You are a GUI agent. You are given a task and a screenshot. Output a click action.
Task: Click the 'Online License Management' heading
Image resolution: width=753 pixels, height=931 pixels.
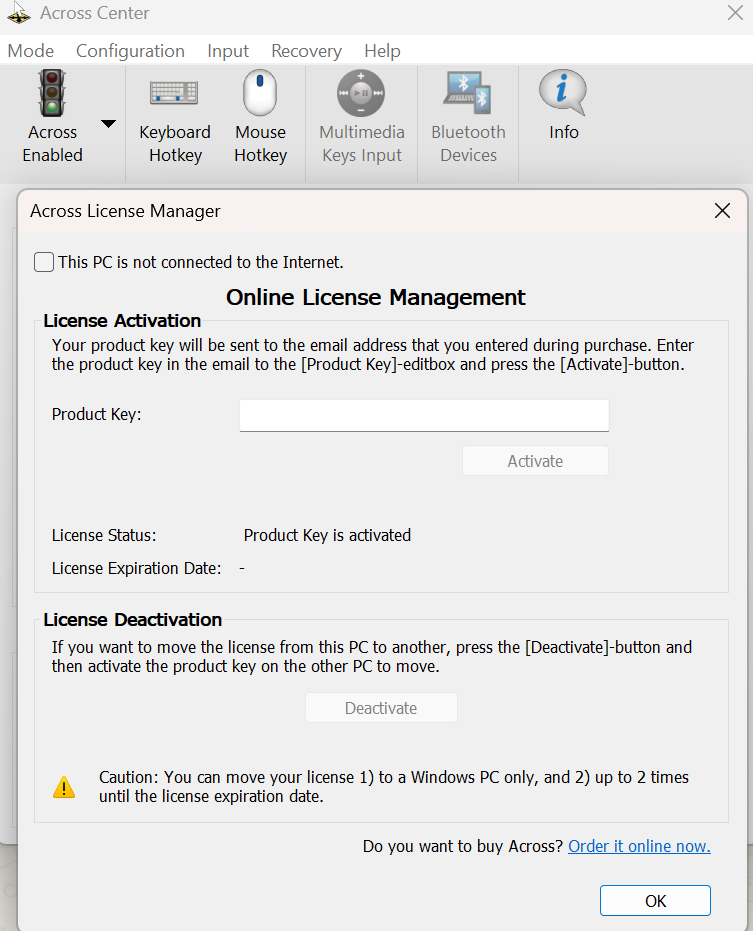tap(376, 297)
